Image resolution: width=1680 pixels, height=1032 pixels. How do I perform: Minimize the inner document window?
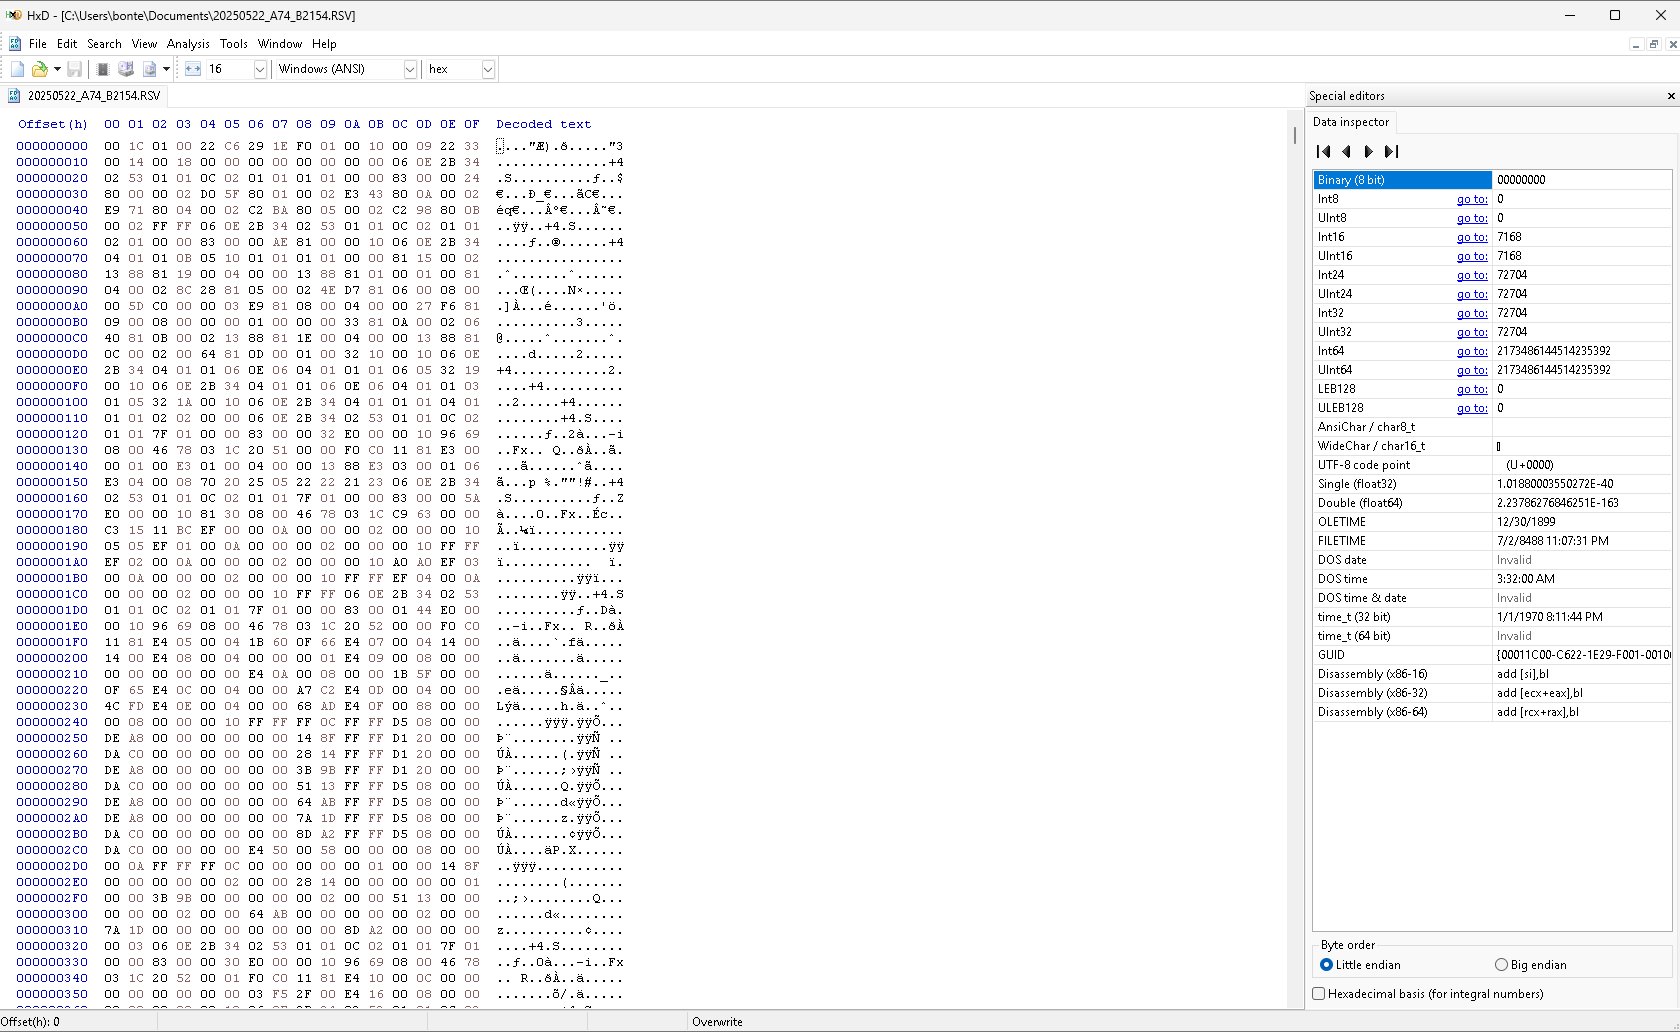click(1636, 44)
